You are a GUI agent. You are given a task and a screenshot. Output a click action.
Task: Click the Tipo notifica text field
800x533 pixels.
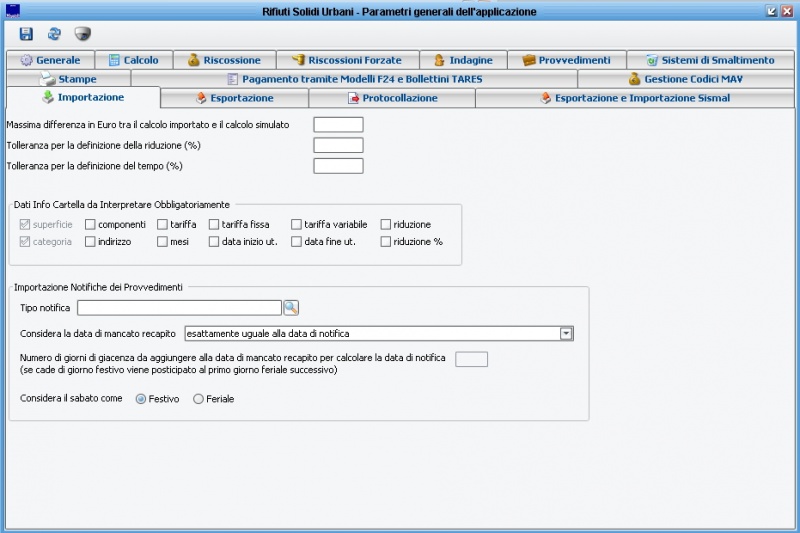179,307
